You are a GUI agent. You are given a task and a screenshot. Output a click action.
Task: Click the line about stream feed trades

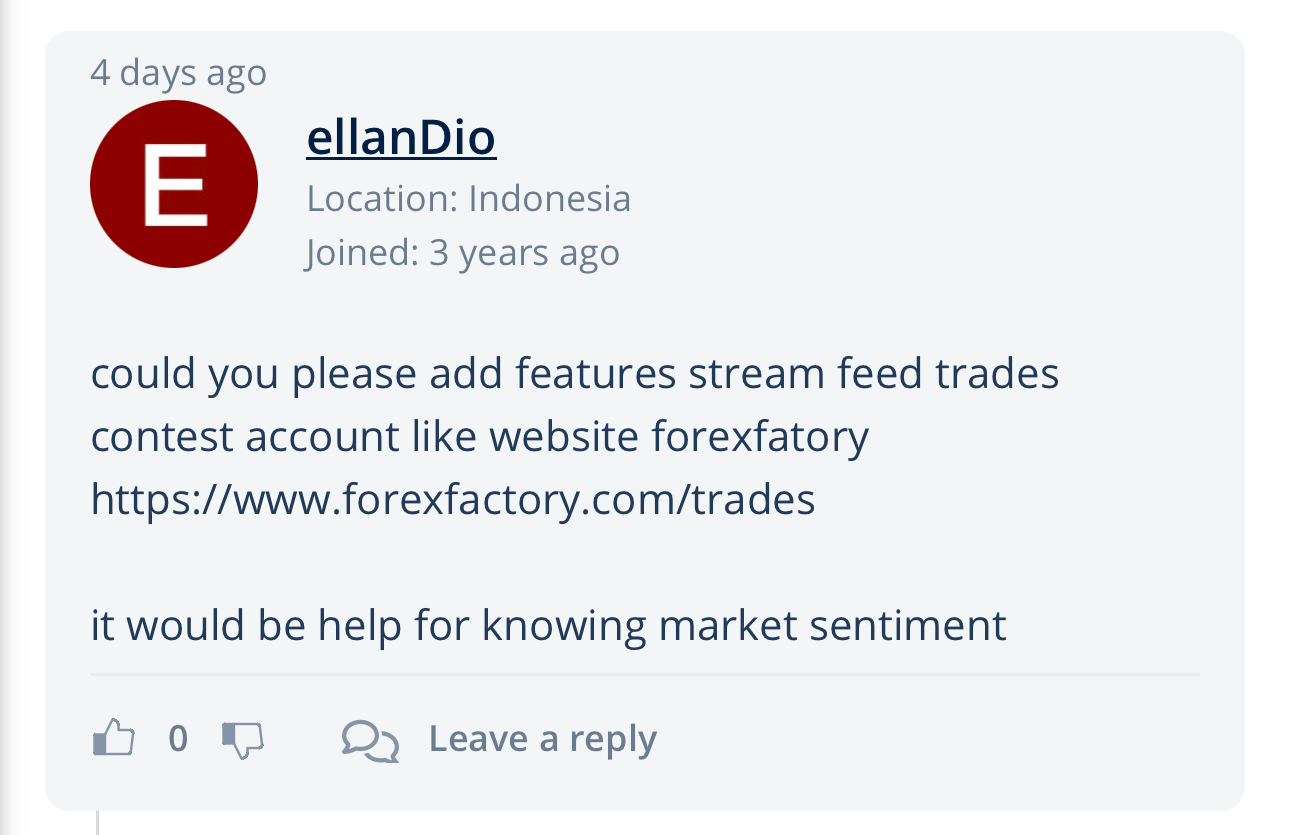(x=575, y=373)
